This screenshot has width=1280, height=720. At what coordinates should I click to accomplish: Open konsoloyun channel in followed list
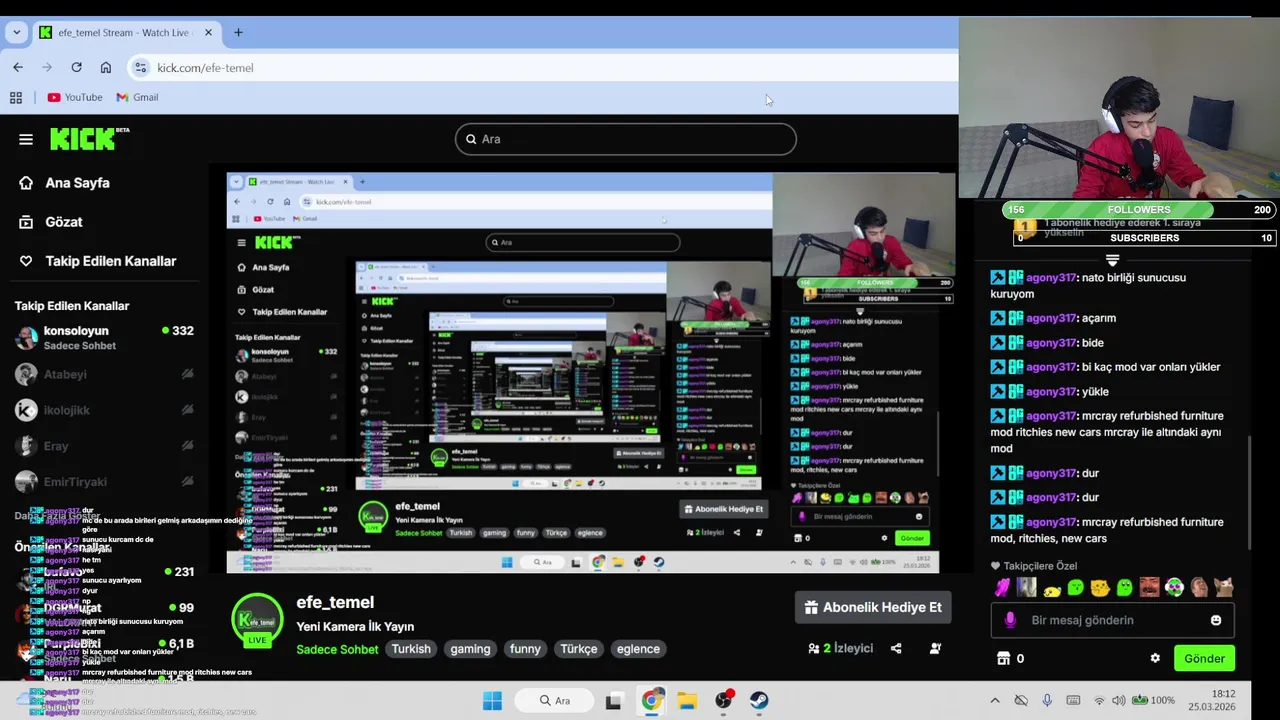coord(104,338)
